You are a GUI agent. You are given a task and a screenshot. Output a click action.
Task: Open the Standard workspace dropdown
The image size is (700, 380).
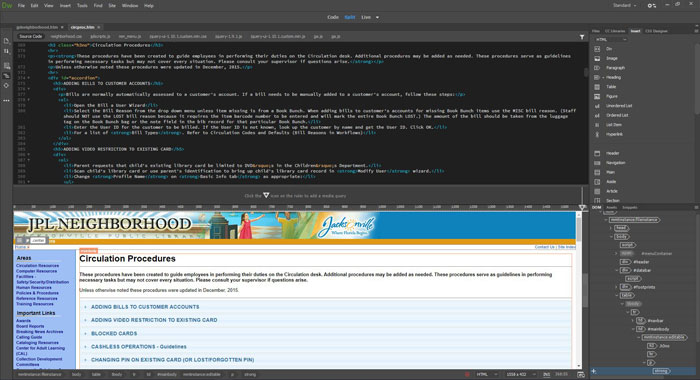(x=624, y=5)
